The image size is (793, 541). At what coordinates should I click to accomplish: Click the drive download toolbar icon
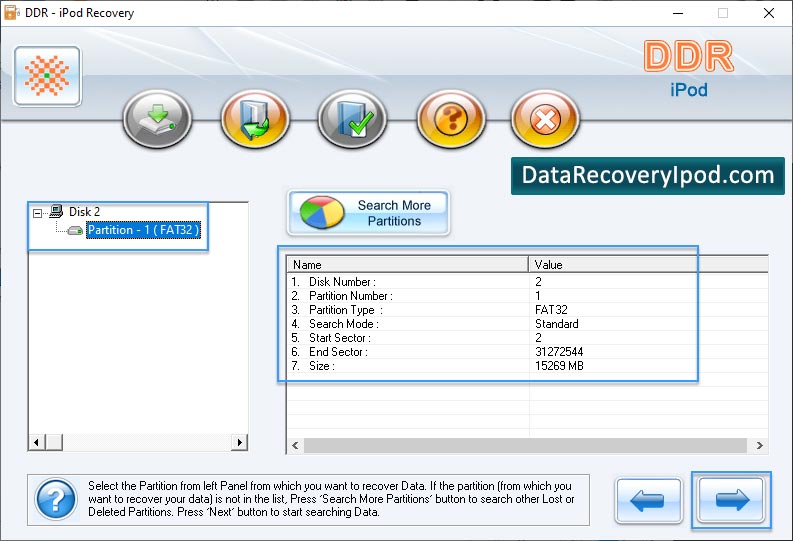point(157,119)
